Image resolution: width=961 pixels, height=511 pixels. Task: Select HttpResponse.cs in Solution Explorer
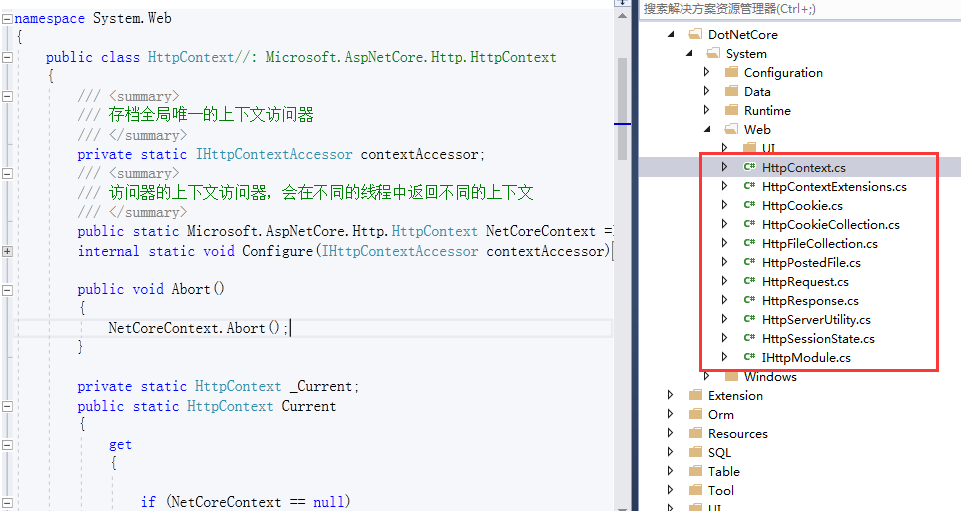point(810,300)
